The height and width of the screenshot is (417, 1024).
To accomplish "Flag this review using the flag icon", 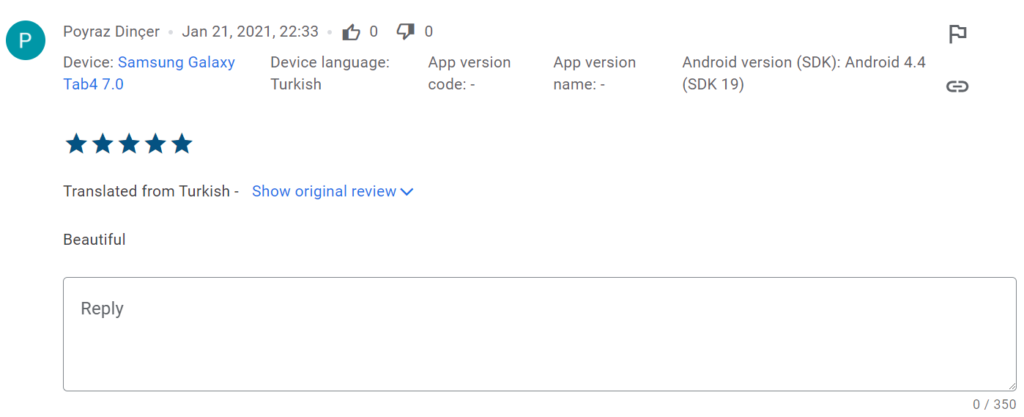I will [957, 34].
